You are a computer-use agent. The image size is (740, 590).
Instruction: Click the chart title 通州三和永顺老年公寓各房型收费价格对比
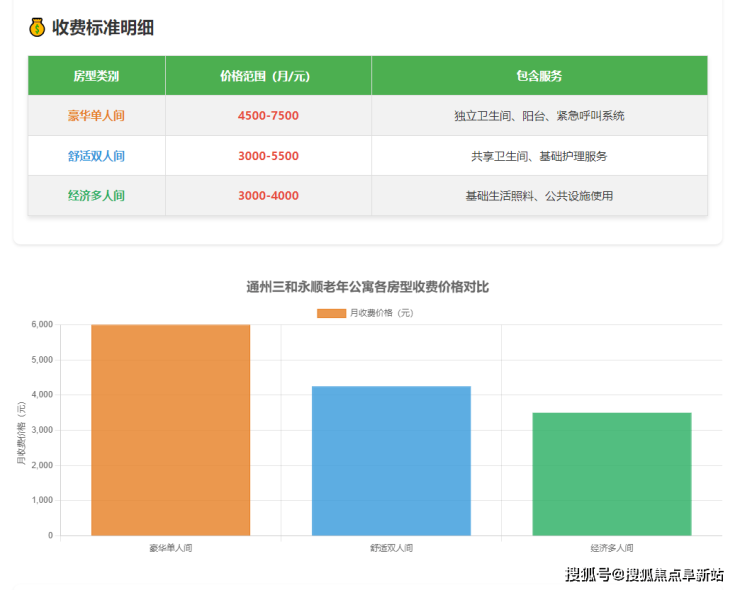pyautogui.click(x=368, y=287)
